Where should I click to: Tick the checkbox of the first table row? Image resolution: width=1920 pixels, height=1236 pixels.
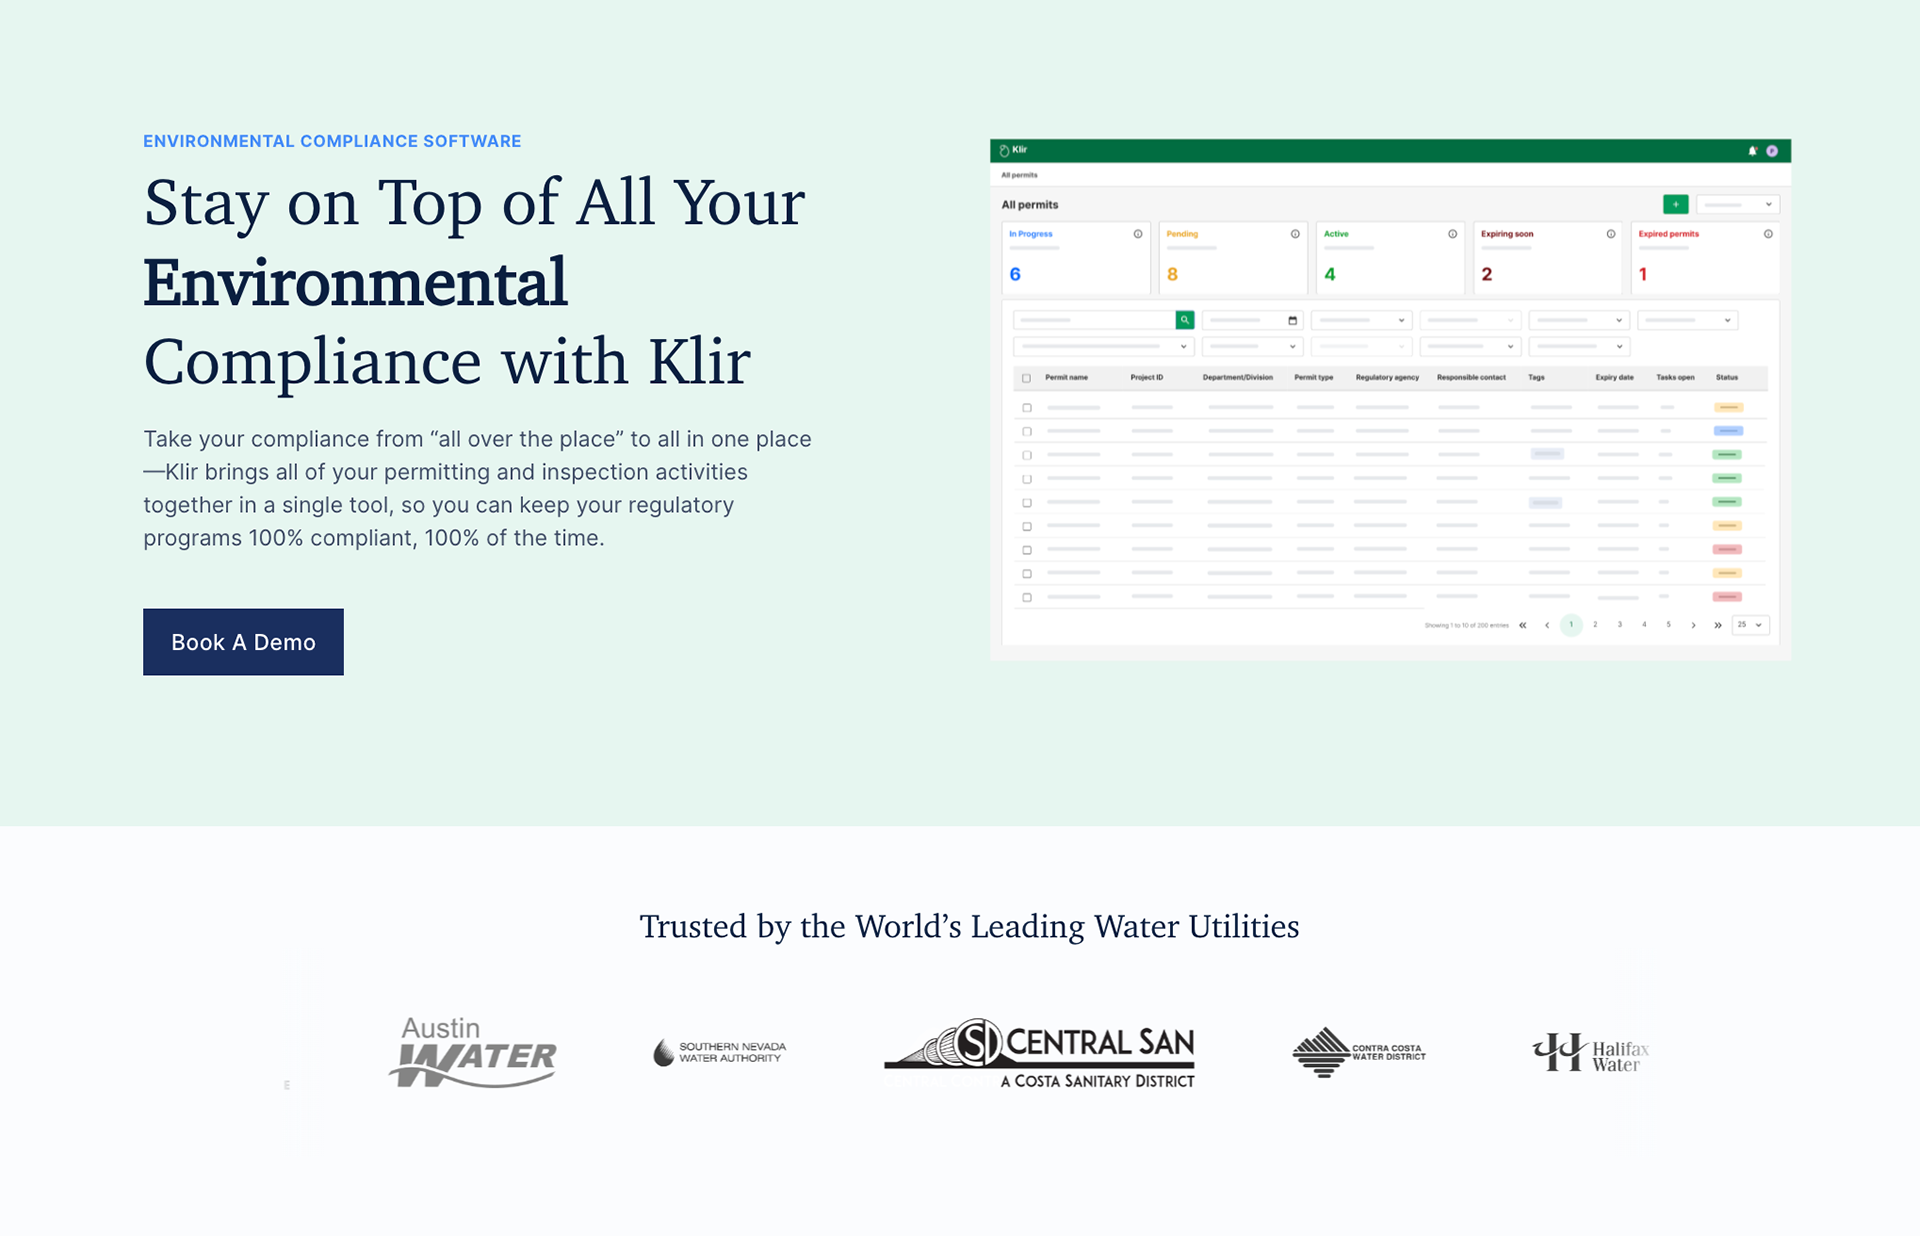(x=1026, y=408)
